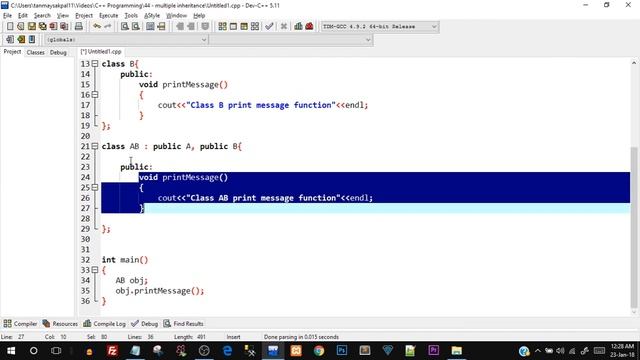Collapse fold marker at line 25
This screenshot has height=360, width=640.
pos(95,187)
